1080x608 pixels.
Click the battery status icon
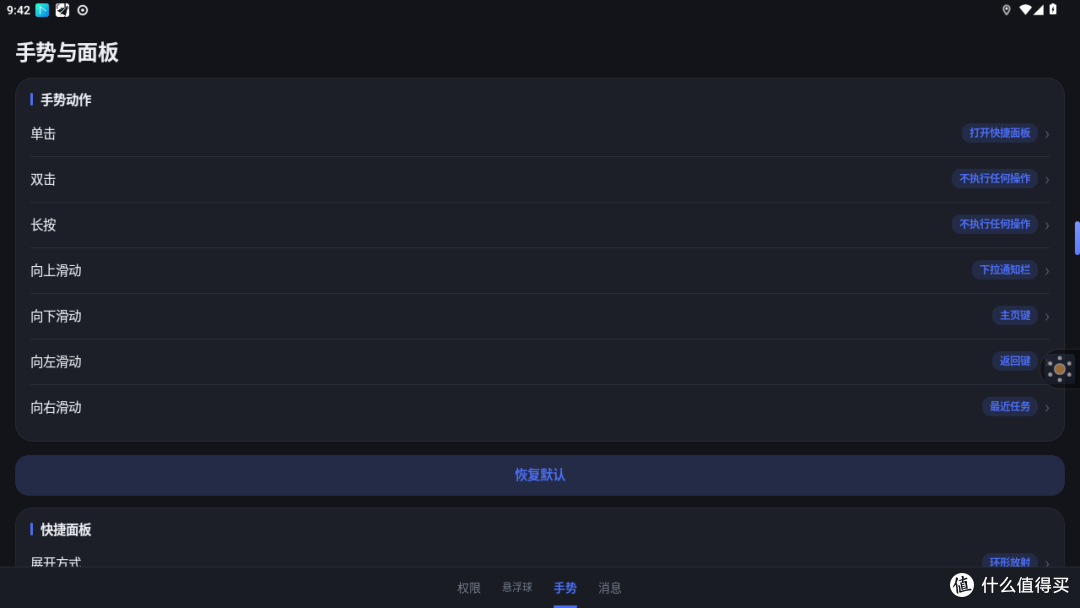pos(1053,10)
